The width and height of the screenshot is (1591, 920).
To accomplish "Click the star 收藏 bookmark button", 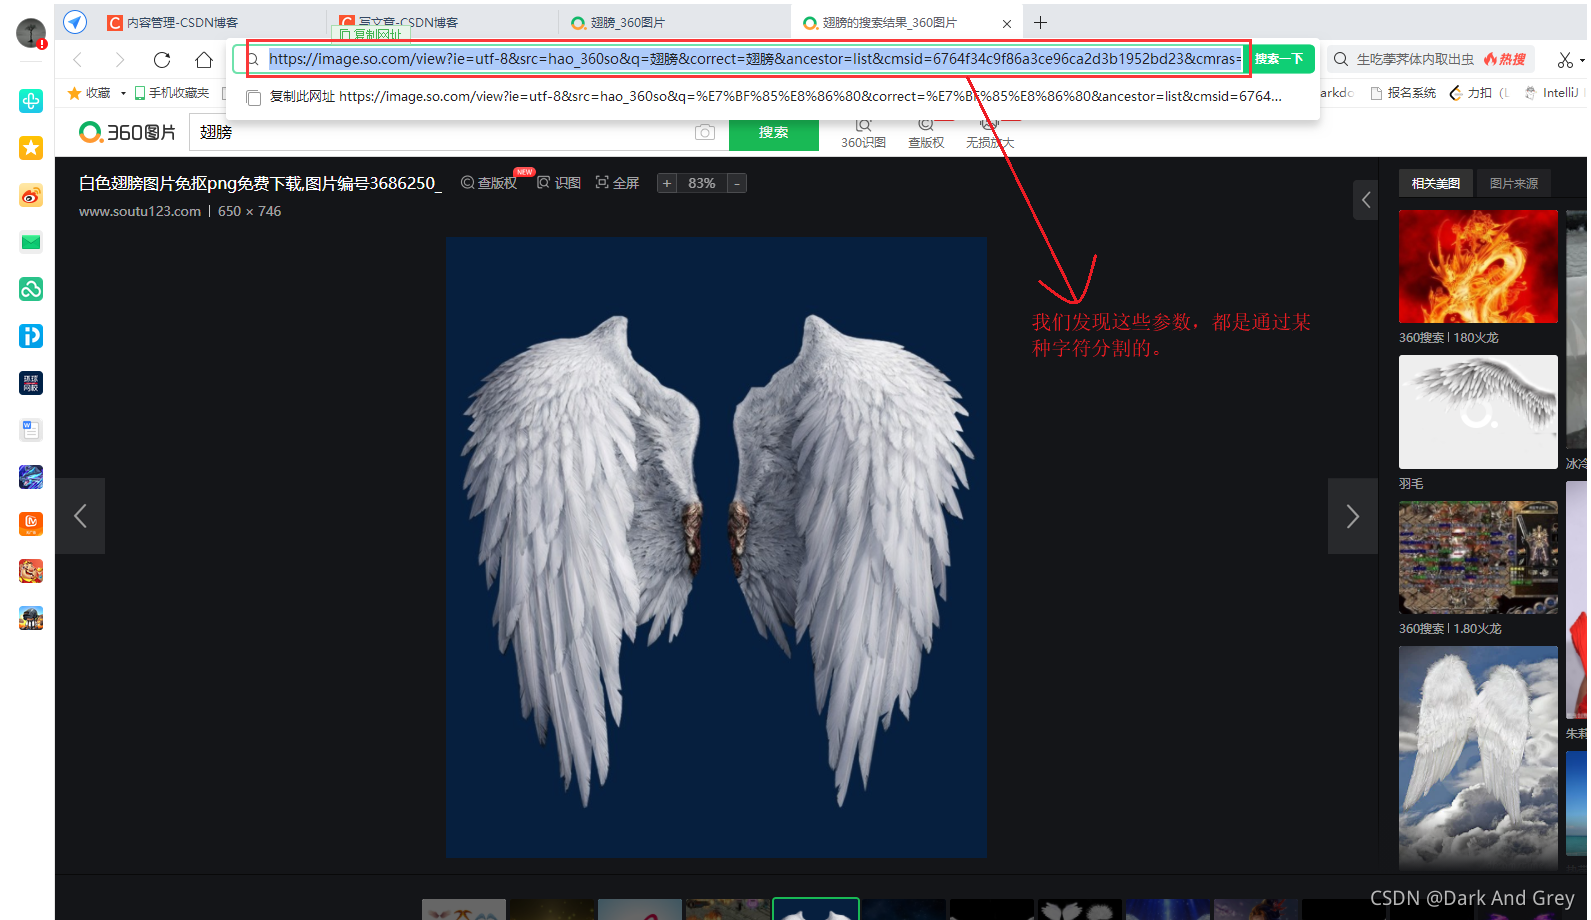I will pyautogui.click(x=89, y=93).
